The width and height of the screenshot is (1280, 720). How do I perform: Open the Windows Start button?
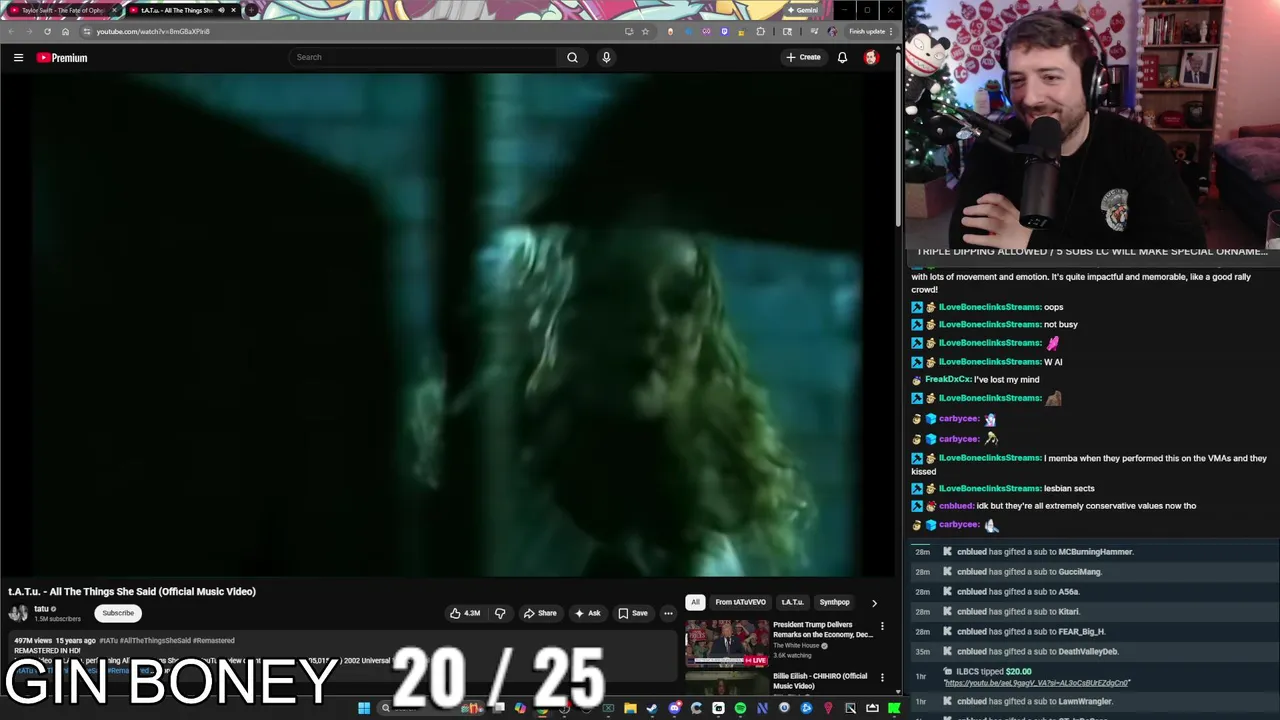364,708
